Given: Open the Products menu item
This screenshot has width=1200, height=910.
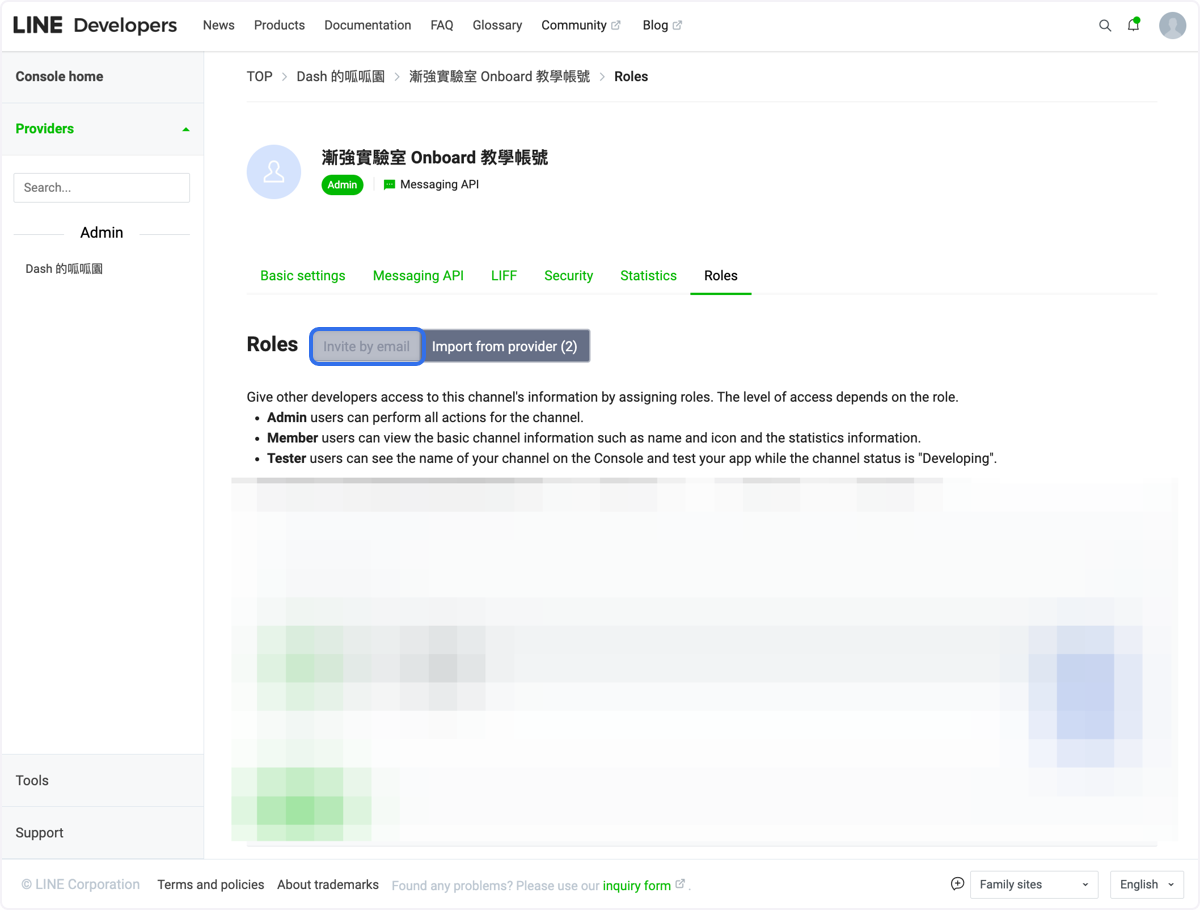Looking at the screenshot, I should pos(279,25).
